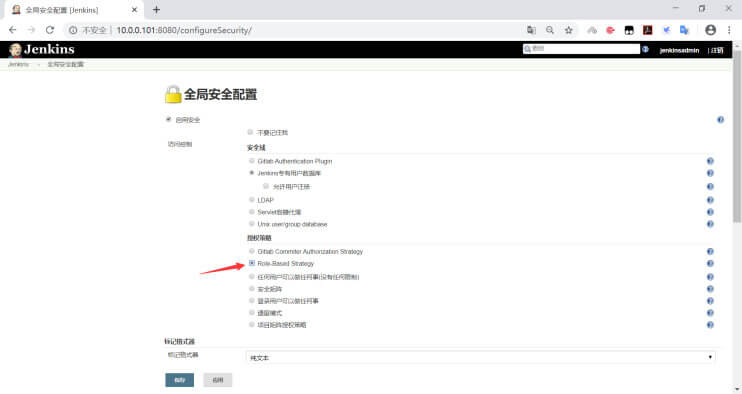Viewport: 742px width, 394px height.
Task: Click the zoom magnifier icon in address bar
Action: click(550, 30)
